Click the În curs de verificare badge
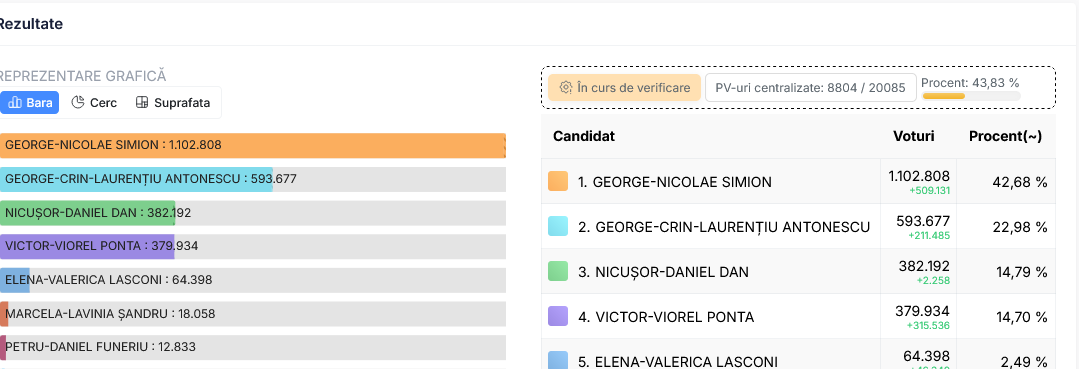Image resolution: width=1079 pixels, height=369 pixels. click(x=624, y=87)
